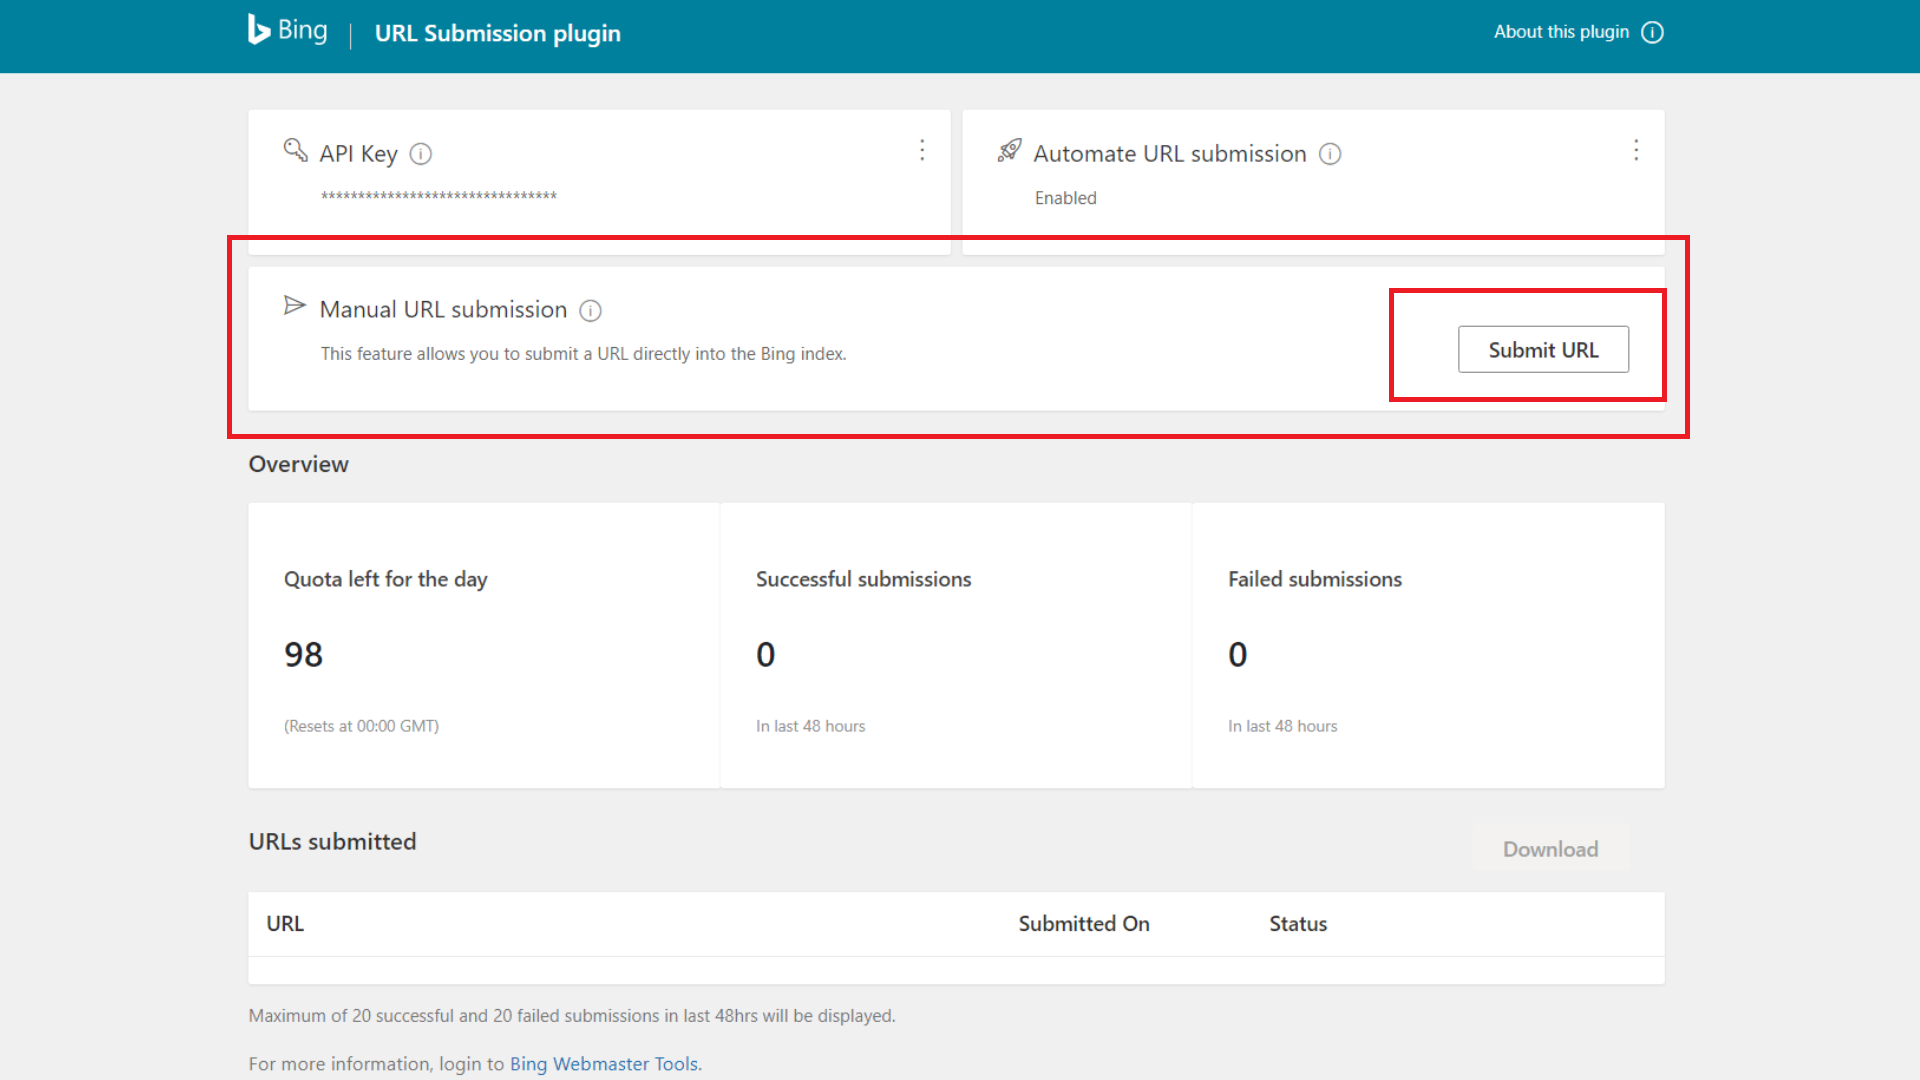Click the Submitted On column header
Screen dimensions: 1920x1080
[x=1083, y=923]
